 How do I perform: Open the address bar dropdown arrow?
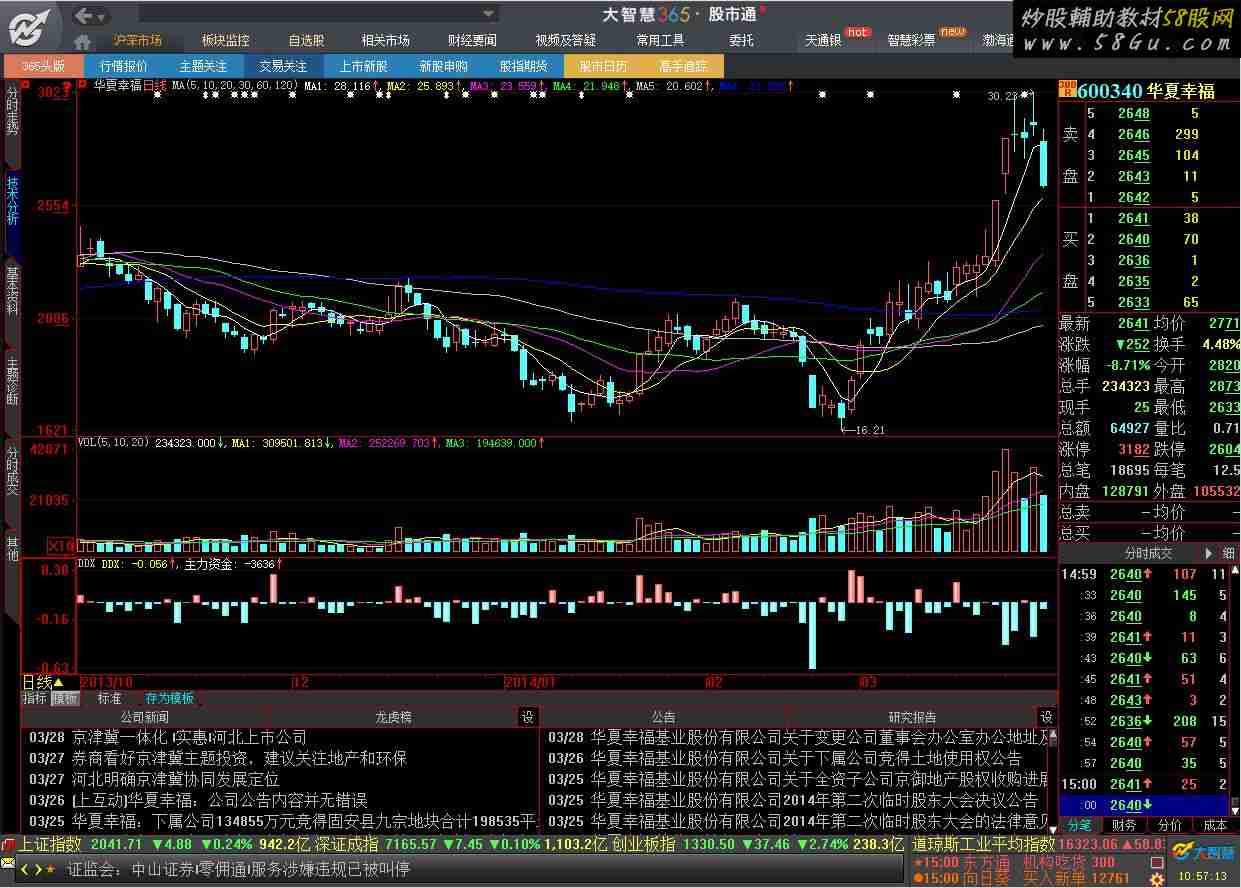(x=489, y=14)
